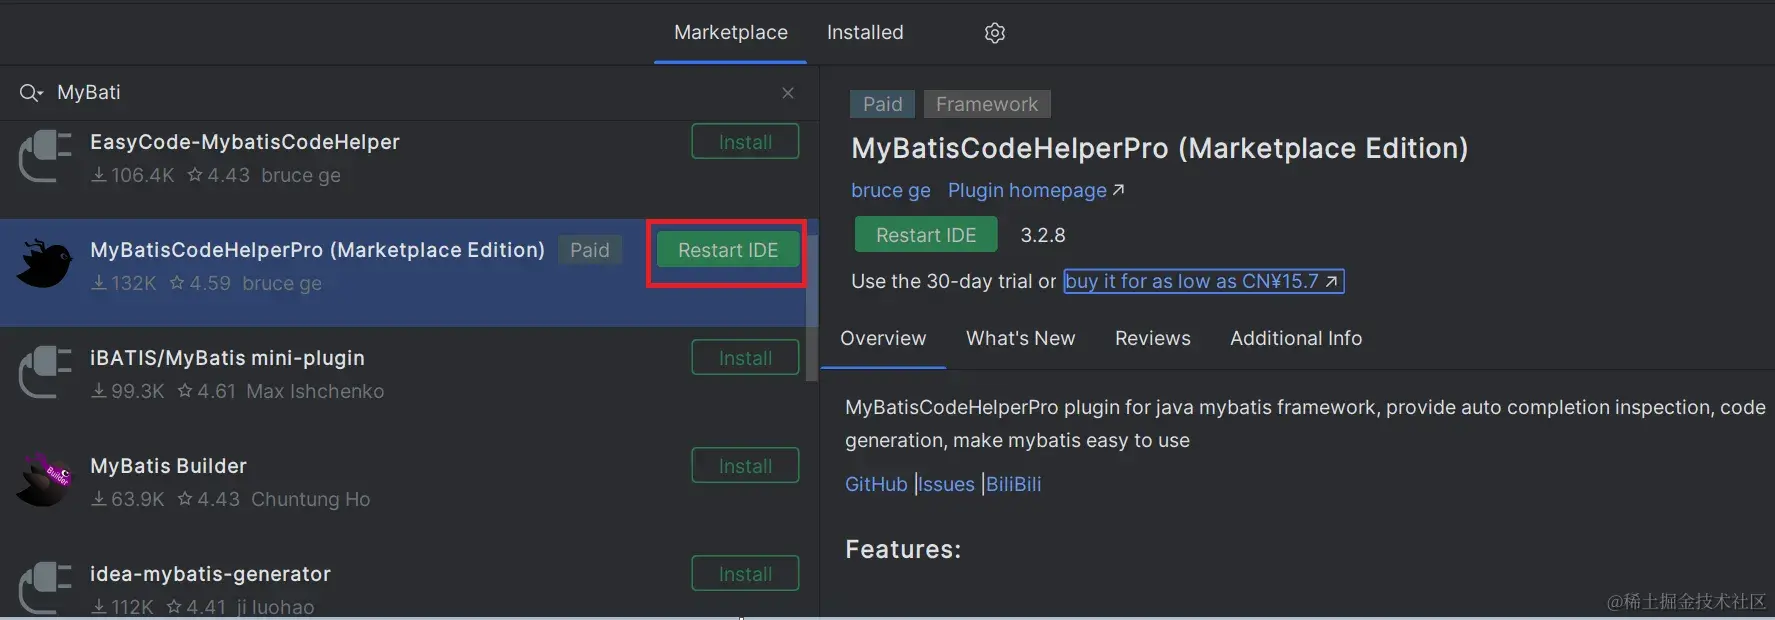Click Chuntung Ho author name
Screen dimensions: 1775x620
[310, 499]
